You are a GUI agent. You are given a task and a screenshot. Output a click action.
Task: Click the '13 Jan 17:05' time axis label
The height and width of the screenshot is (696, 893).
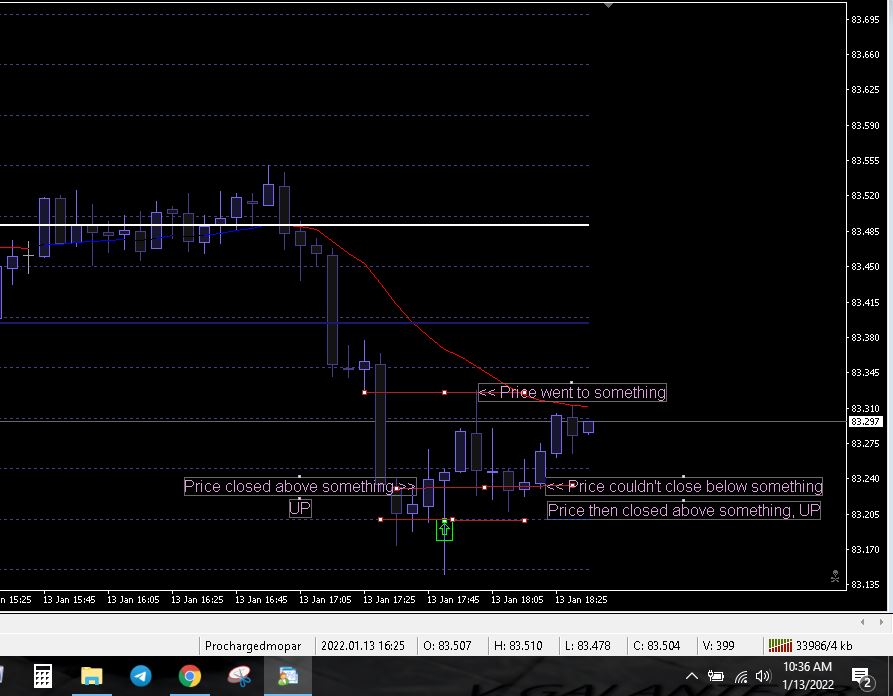(325, 600)
